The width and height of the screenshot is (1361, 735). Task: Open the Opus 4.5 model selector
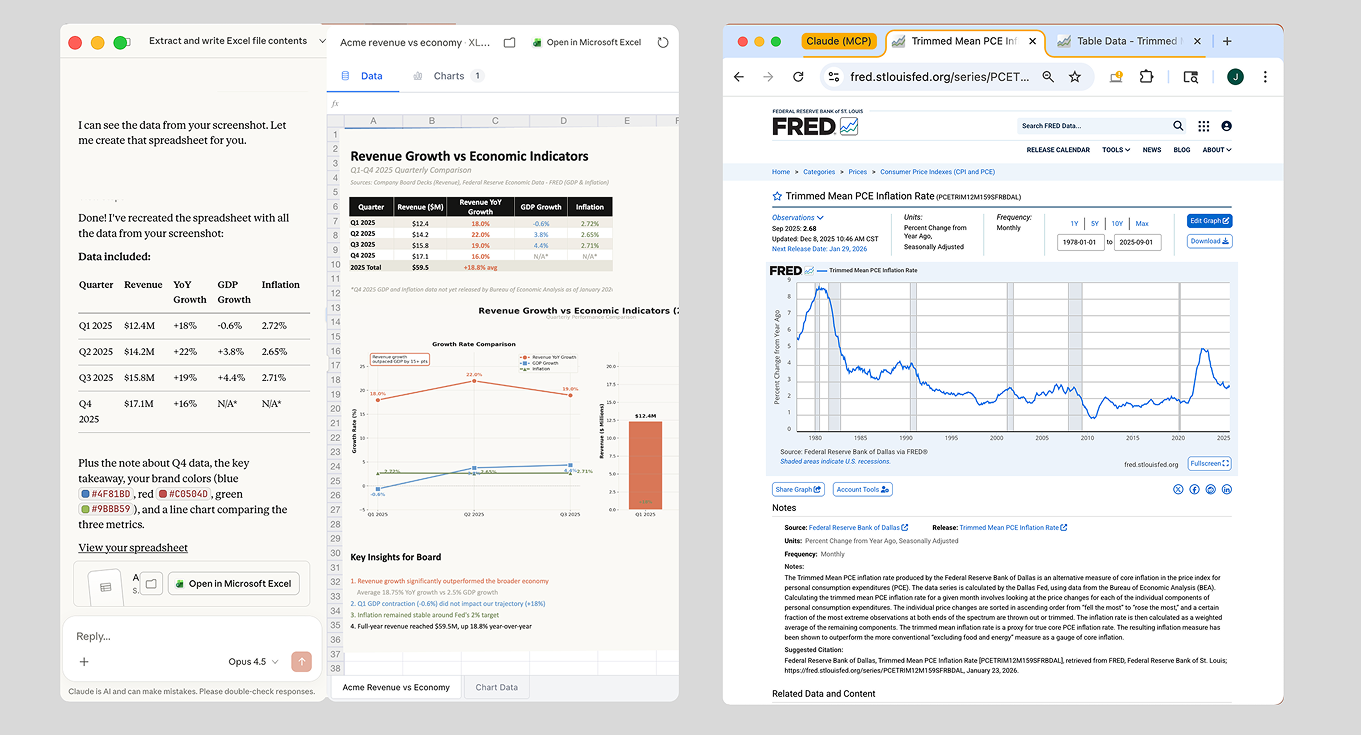[254, 662]
